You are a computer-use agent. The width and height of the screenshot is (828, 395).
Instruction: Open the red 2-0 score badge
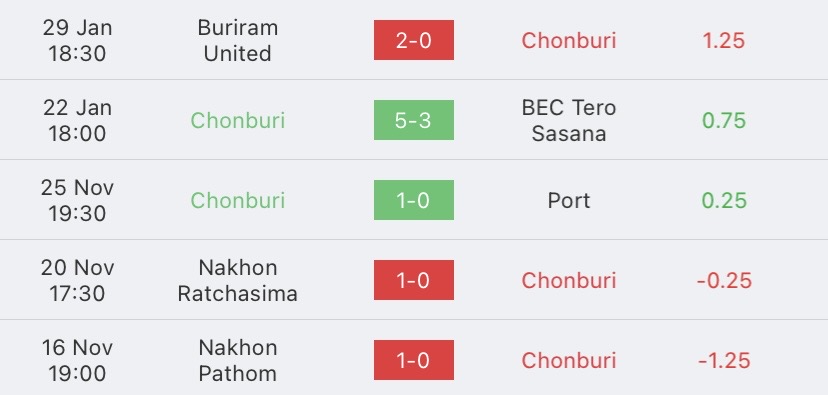(x=413, y=40)
